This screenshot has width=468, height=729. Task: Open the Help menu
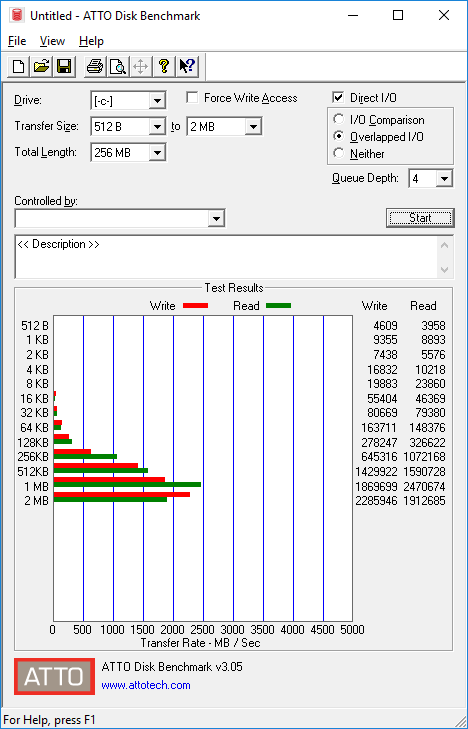(91, 41)
